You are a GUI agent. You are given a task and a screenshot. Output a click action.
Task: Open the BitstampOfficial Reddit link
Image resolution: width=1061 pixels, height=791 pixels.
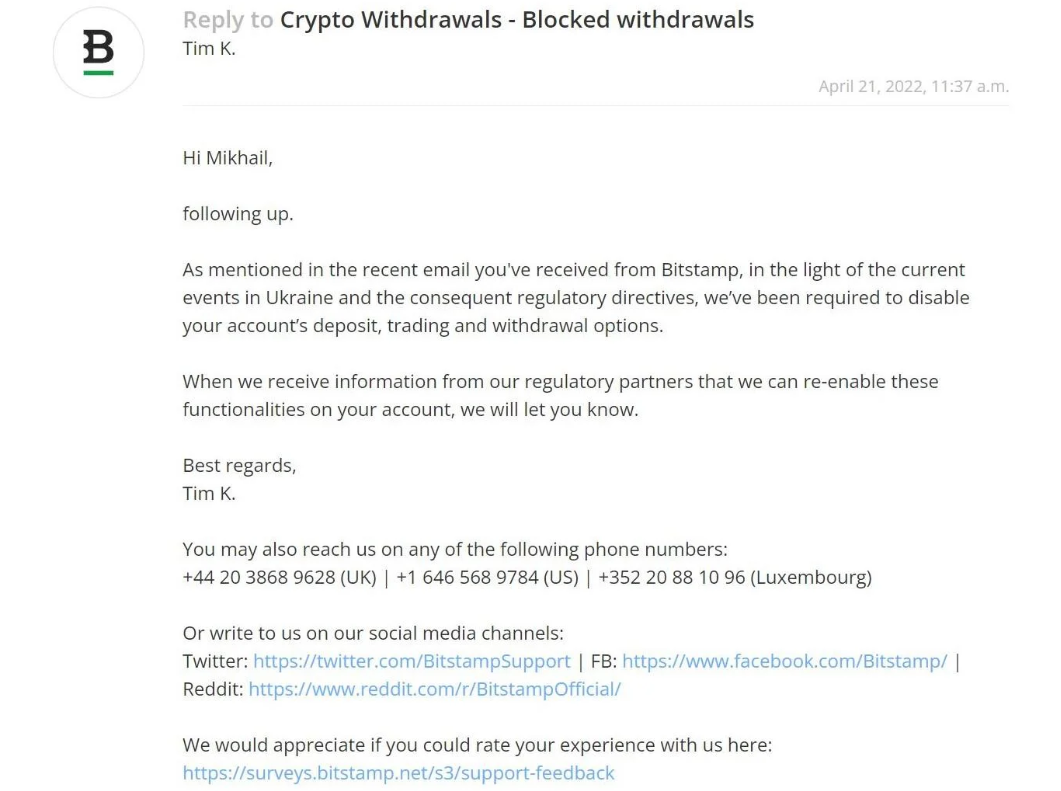(x=434, y=689)
